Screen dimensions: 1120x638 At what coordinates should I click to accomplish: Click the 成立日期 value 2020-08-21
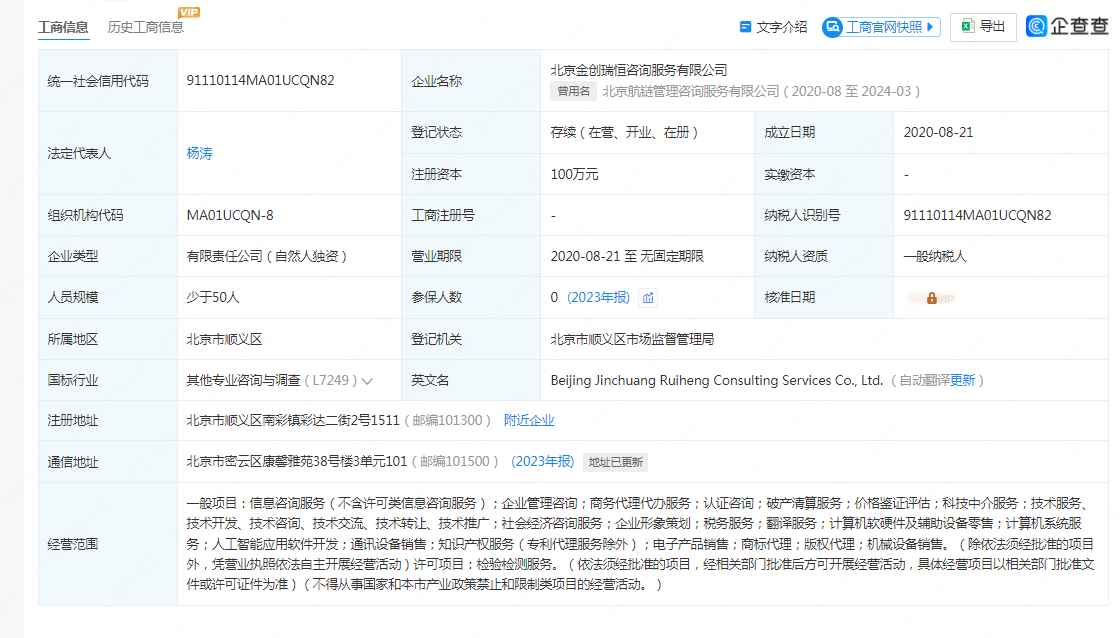[x=938, y=133]
